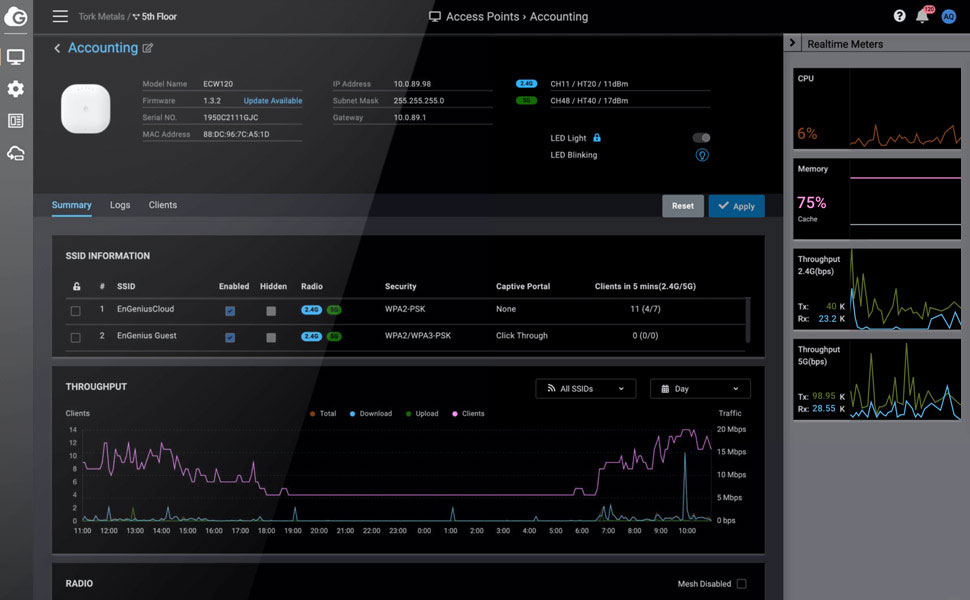Click the SSID column header
This screenshot has width=970, height=600.
pos(126,286)
